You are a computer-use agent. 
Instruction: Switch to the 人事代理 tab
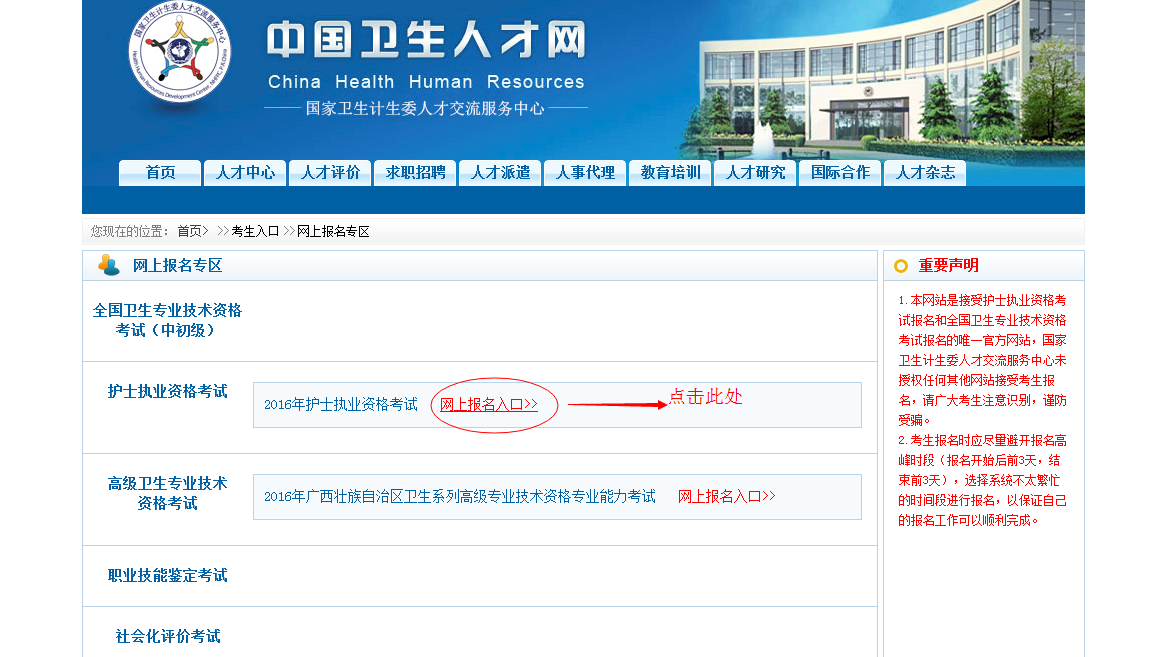click(585, 173)
